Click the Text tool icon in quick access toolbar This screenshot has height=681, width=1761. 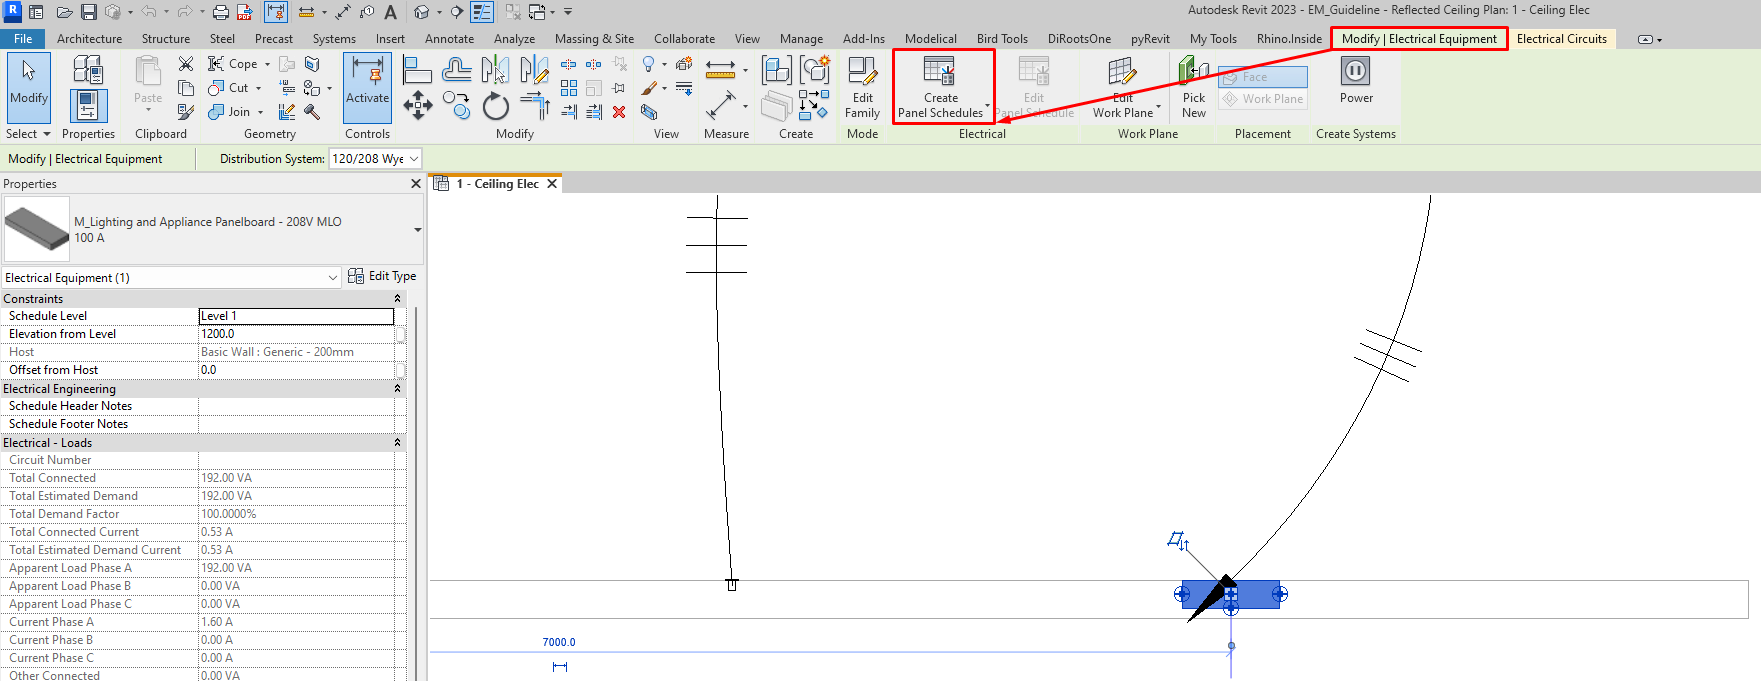(390, 12)
